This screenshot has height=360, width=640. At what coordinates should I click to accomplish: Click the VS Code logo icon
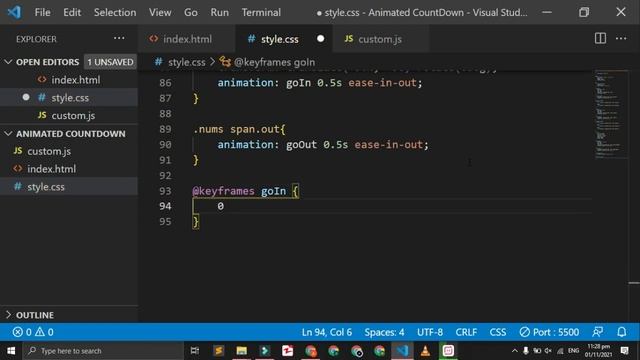click(14, 12)
